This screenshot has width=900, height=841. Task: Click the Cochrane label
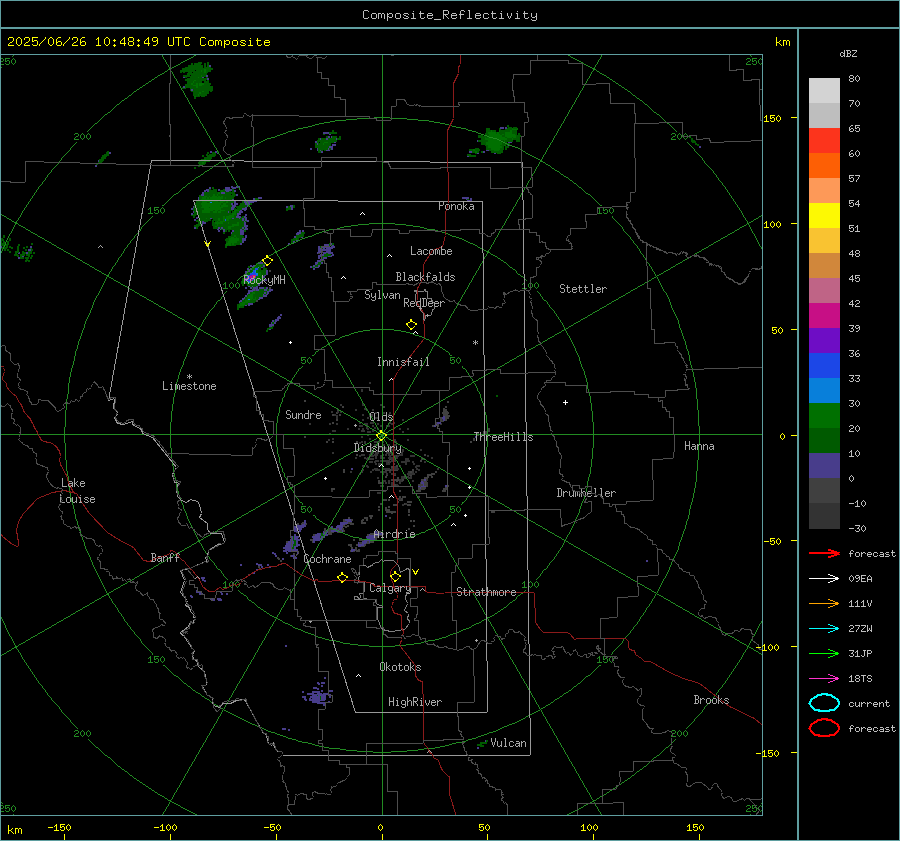(327, 559)
